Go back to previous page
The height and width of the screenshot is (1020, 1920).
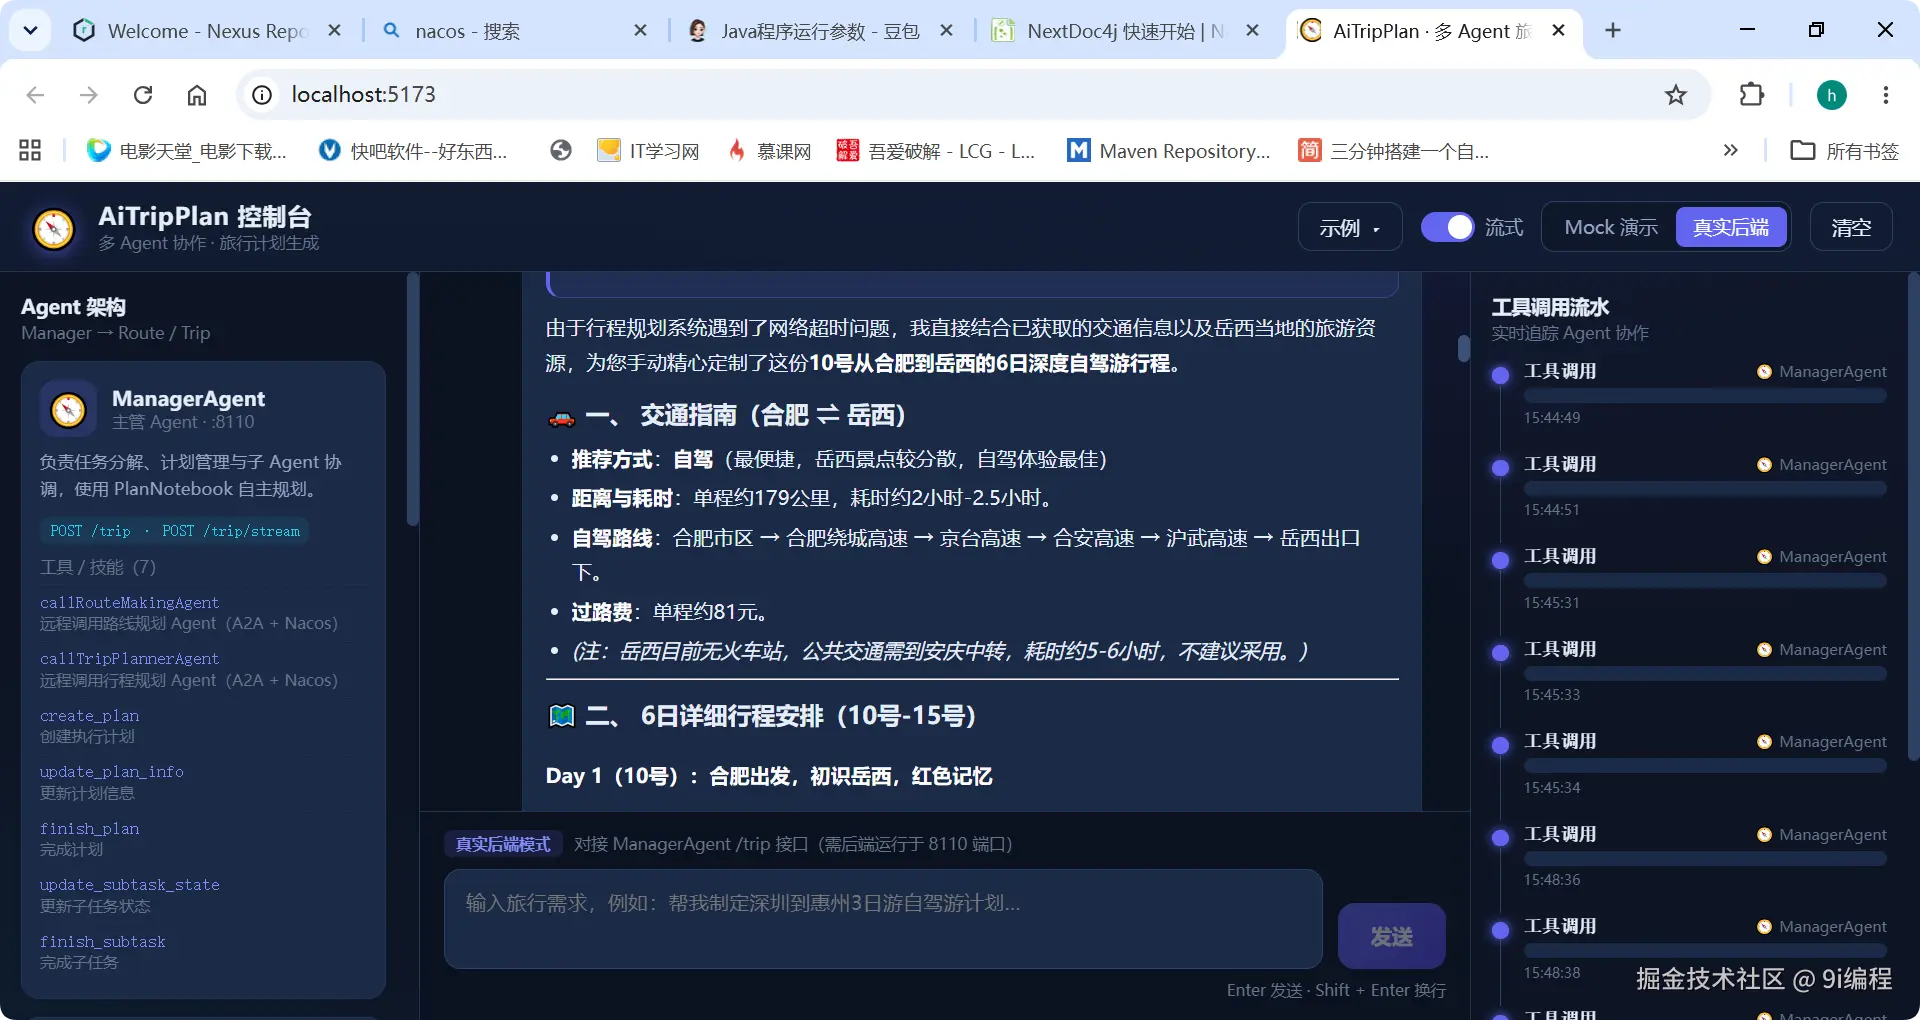(x=35, y=95)
